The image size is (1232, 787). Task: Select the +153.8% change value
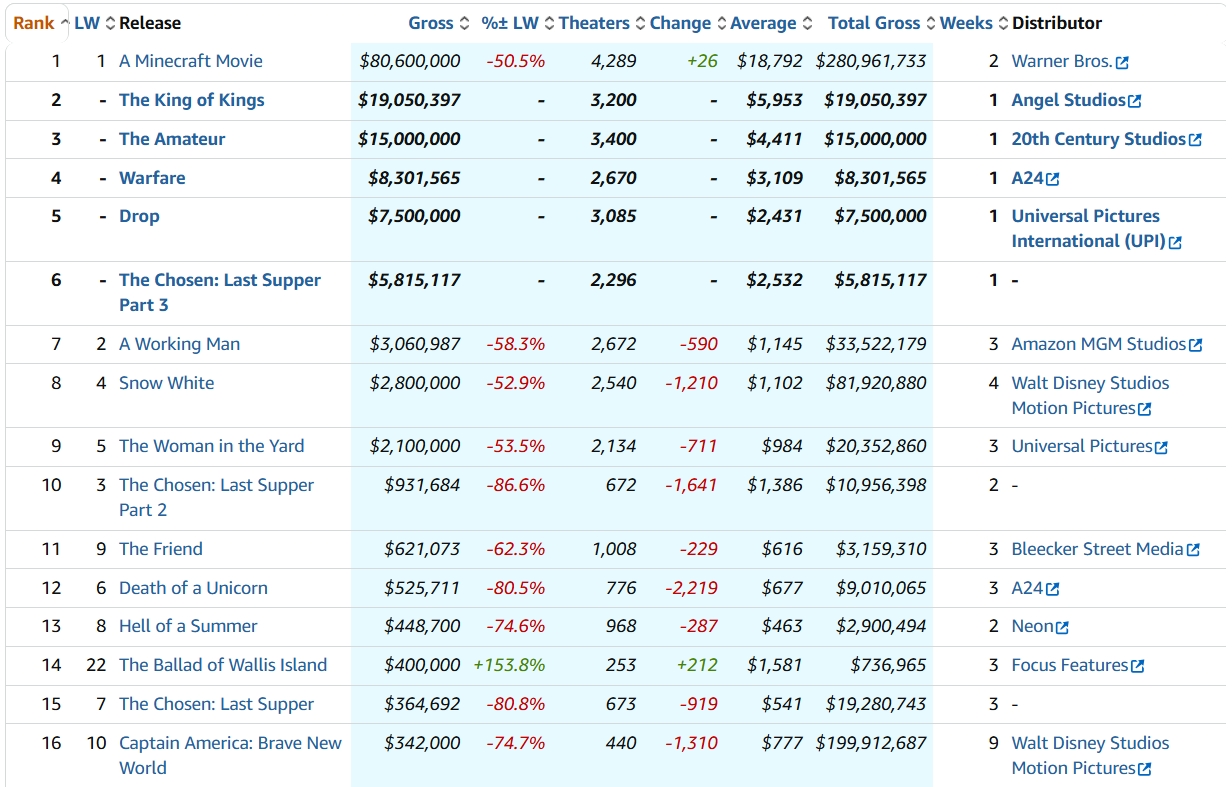509,665
